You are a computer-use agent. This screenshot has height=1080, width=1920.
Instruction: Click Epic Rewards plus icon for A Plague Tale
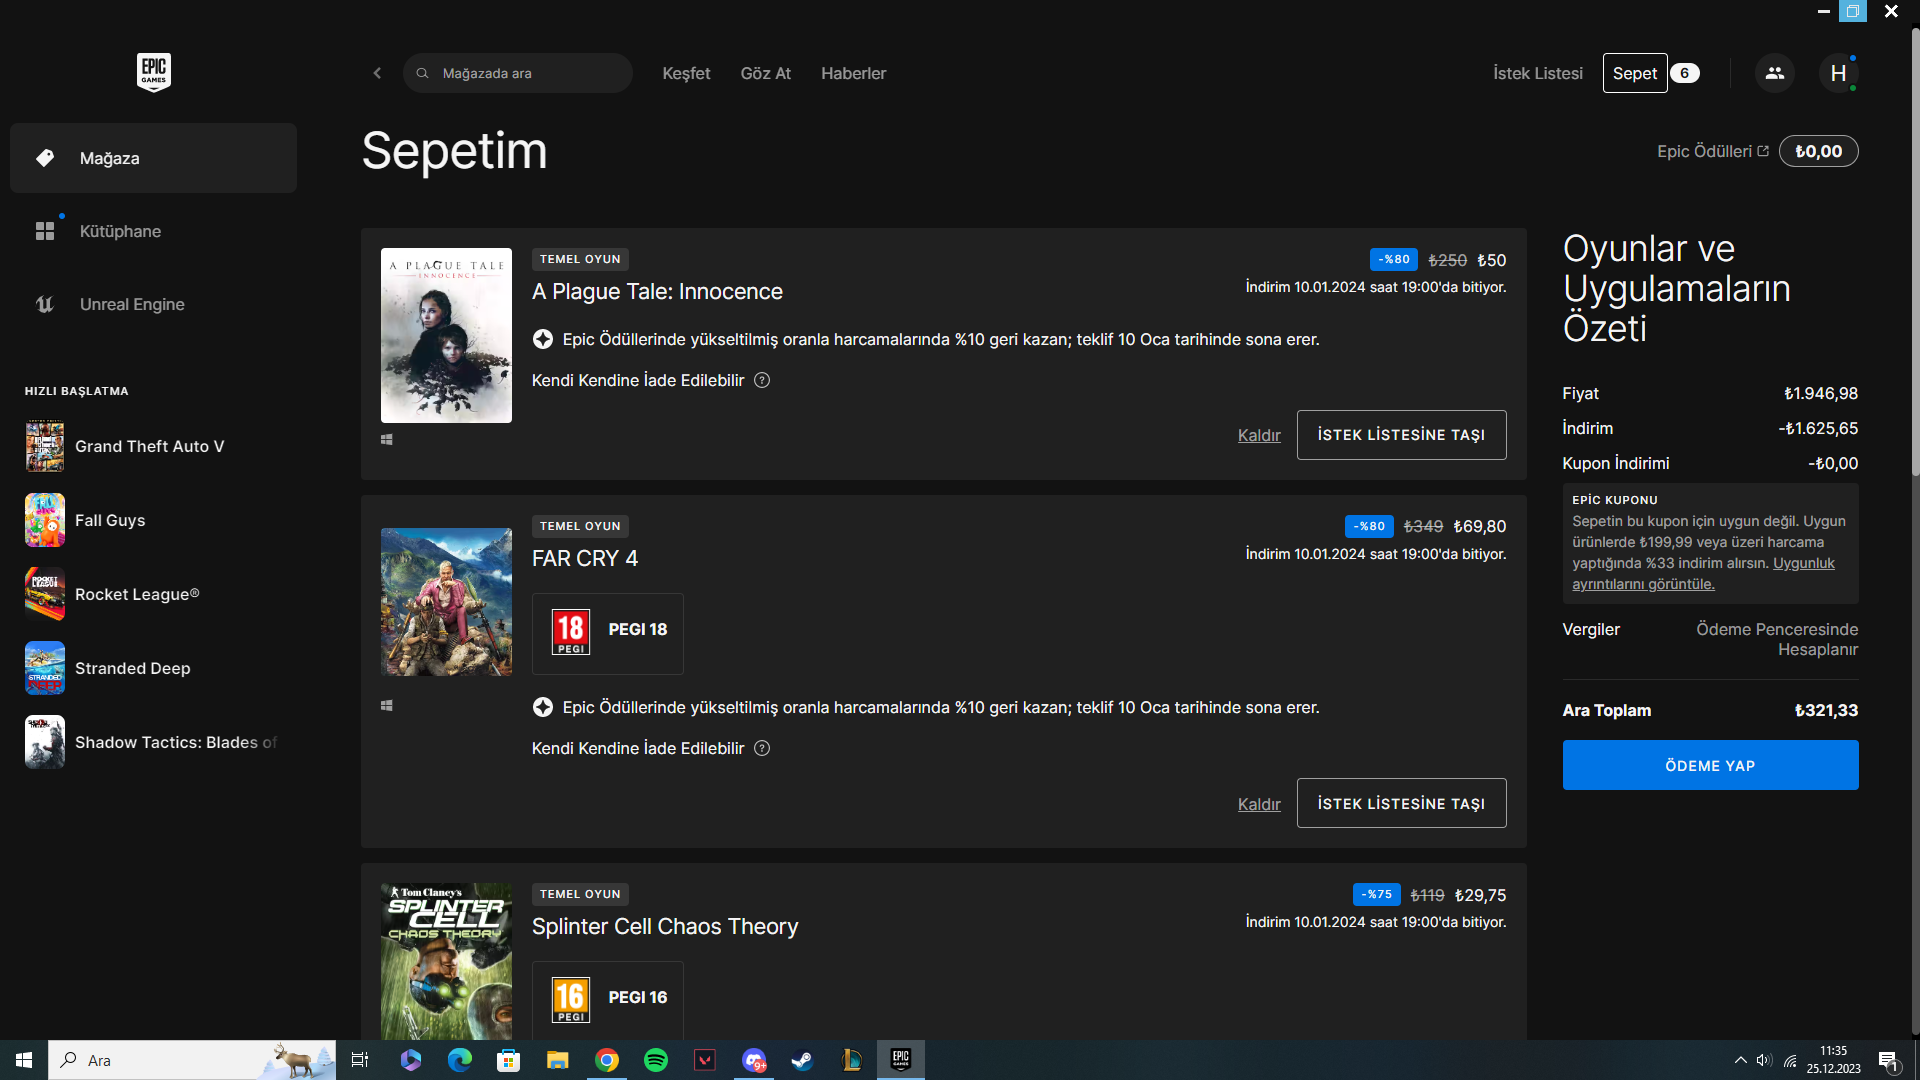click(x=543, y=339)
